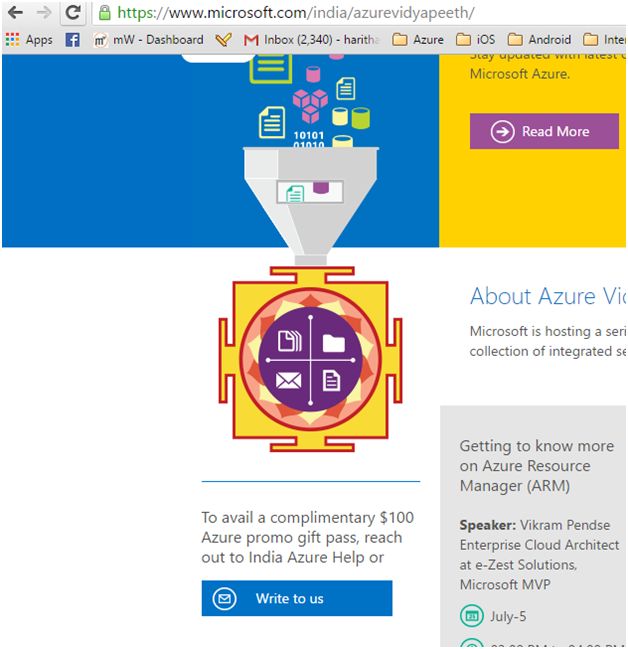
Task: Expand the Android bookmarks folder
Action: 539,40
